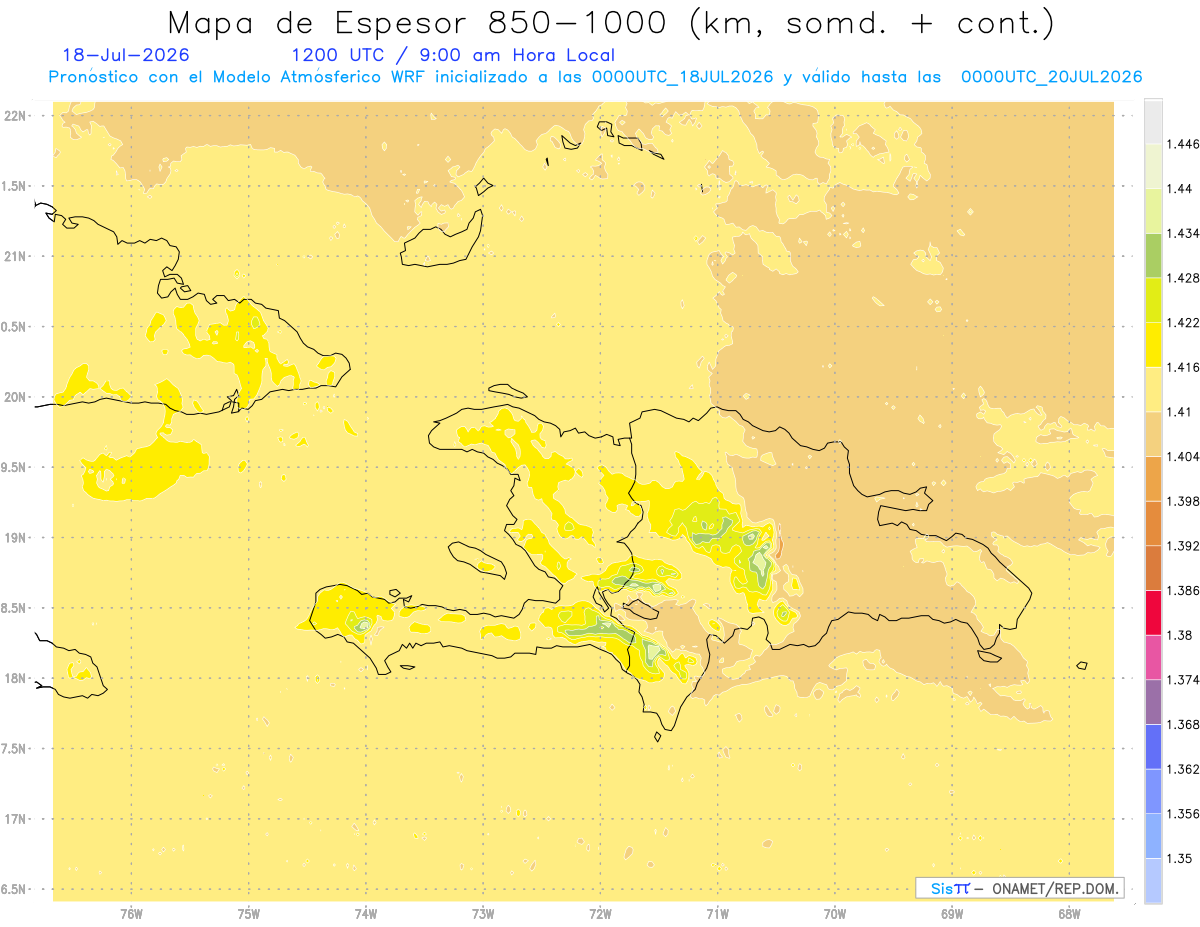Click the colorbar value '1.41'
The height and width of the screenshot is (927, 1200).
tap(1178, 412)
